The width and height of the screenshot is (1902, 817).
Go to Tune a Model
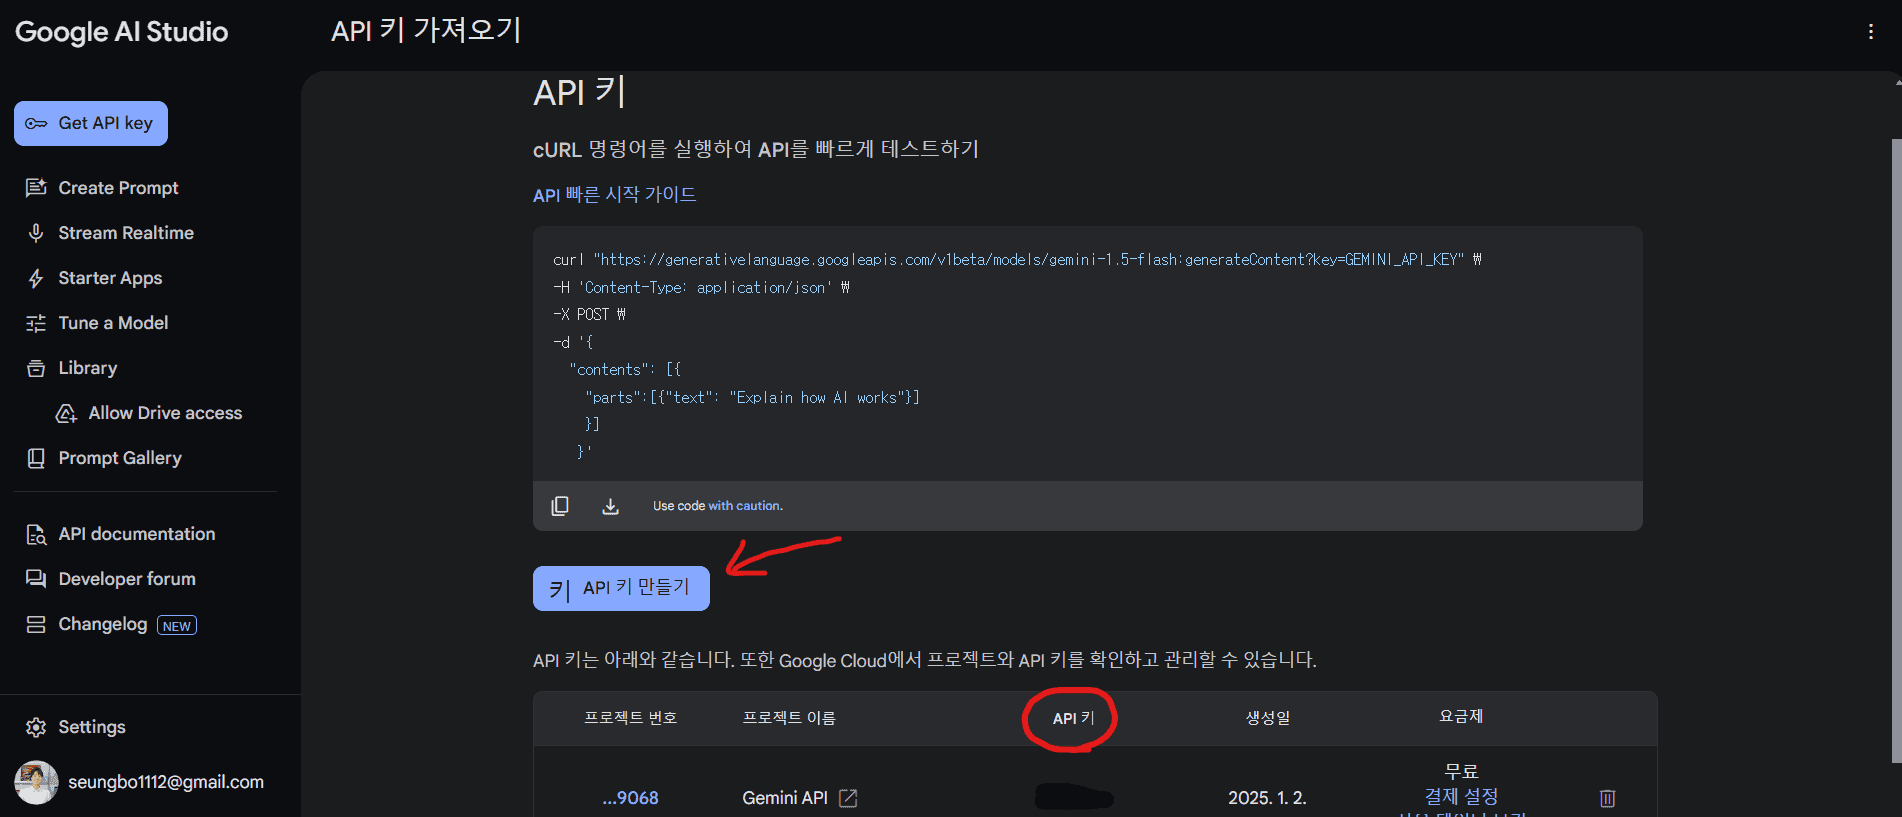pos(113,323)
